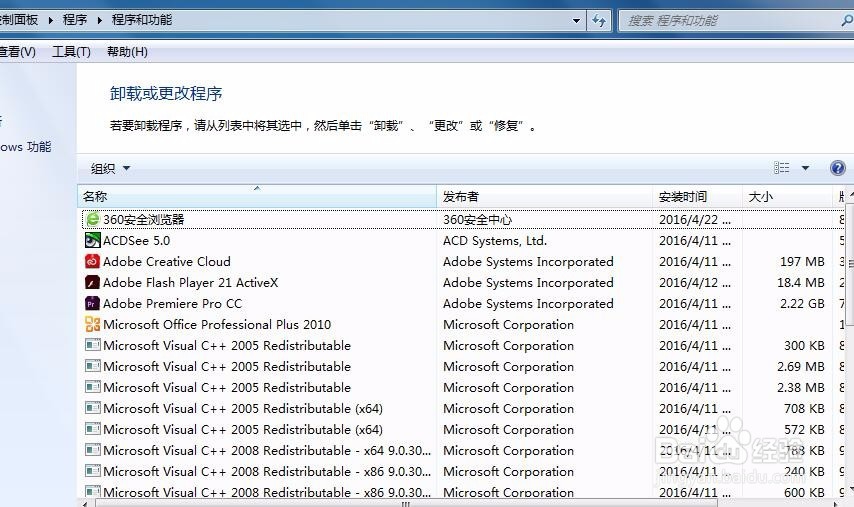The width and height of the screenshot is (854, 507).
Task: Click the address bar refresh button
Action: coord(599,20)
